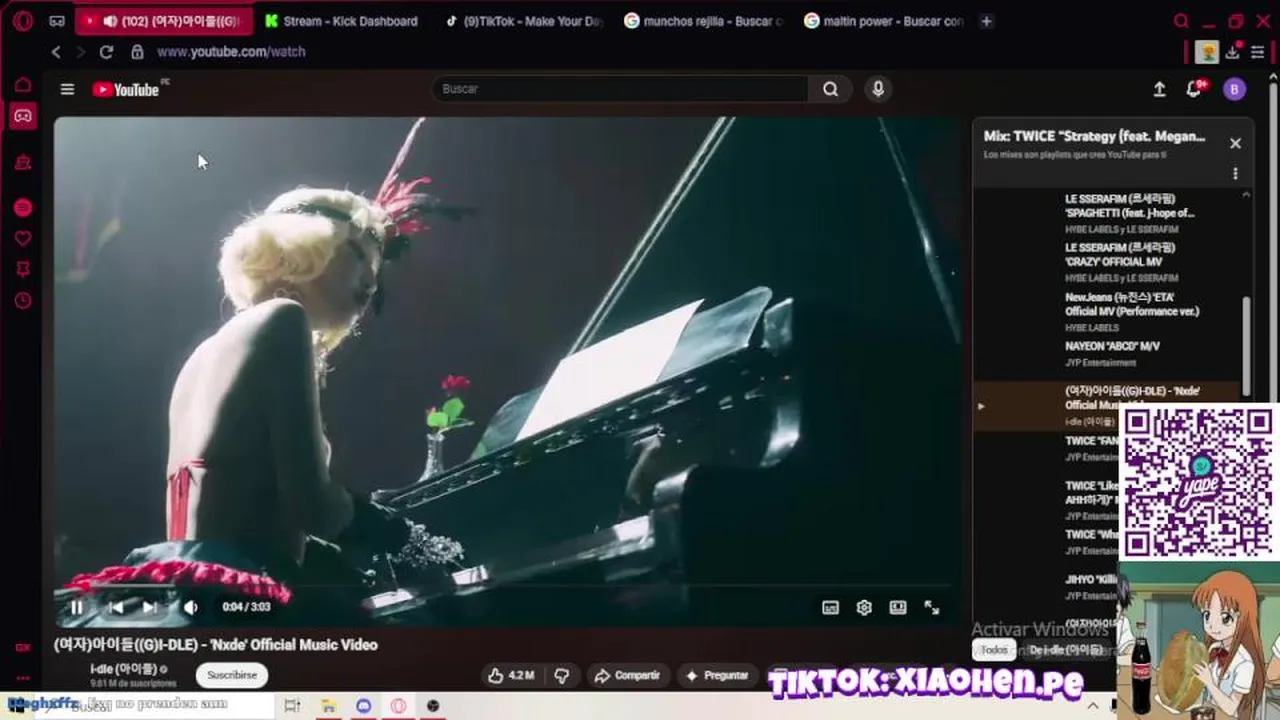1280x720 pixels.
Task: Click the video progress bar
Action: pos(508,587)
